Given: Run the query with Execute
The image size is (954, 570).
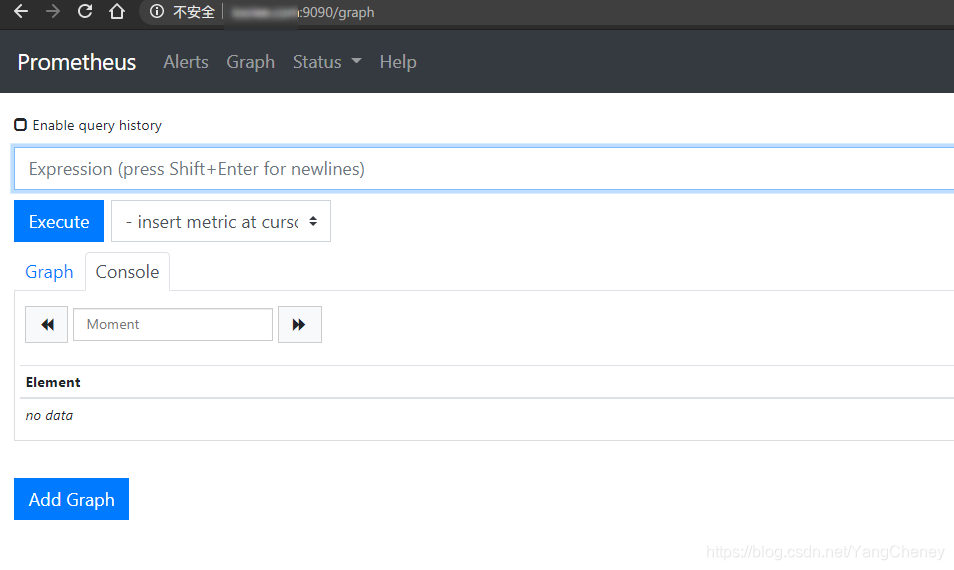Looking at the screenshot, I should [59, 221].
